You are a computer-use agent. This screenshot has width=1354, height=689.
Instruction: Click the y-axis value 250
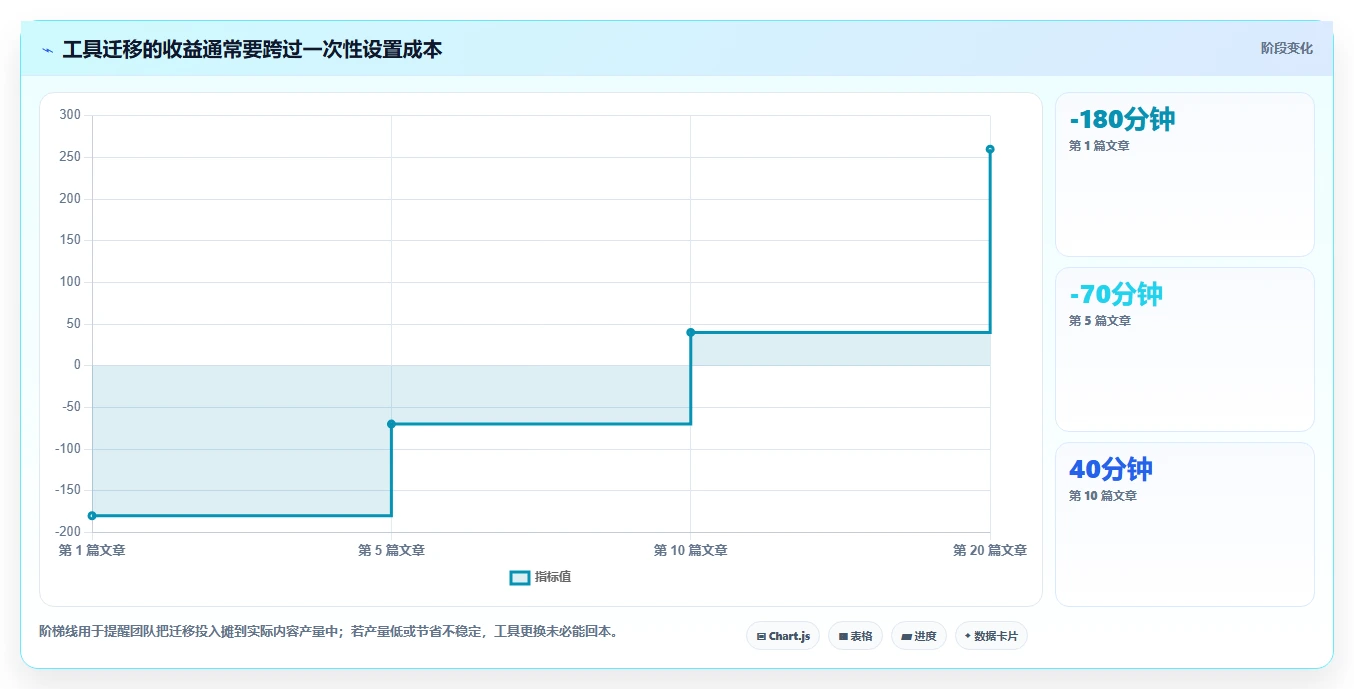point(70,157)
